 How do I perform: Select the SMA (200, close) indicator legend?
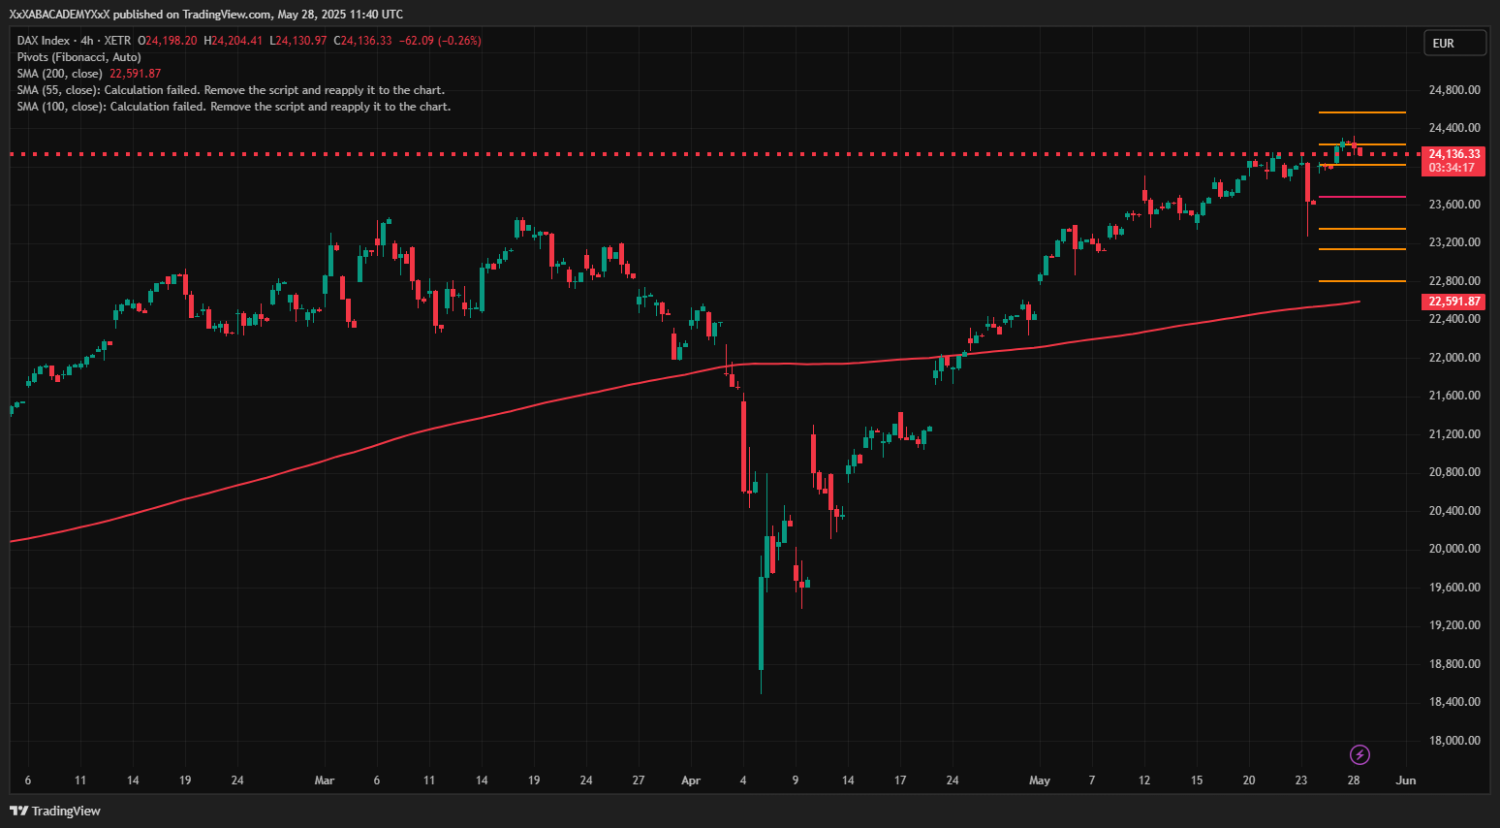point(60,74)
